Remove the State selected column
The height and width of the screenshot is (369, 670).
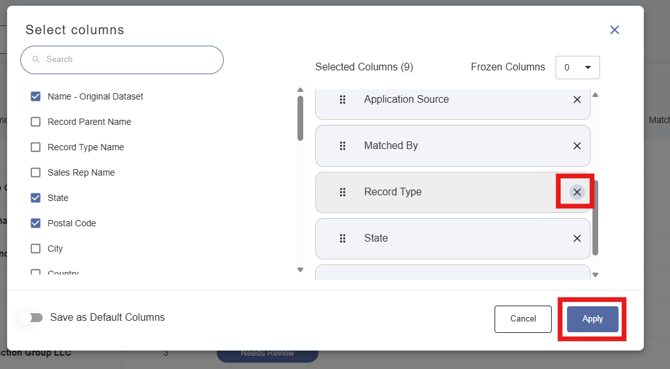[577, 238]
